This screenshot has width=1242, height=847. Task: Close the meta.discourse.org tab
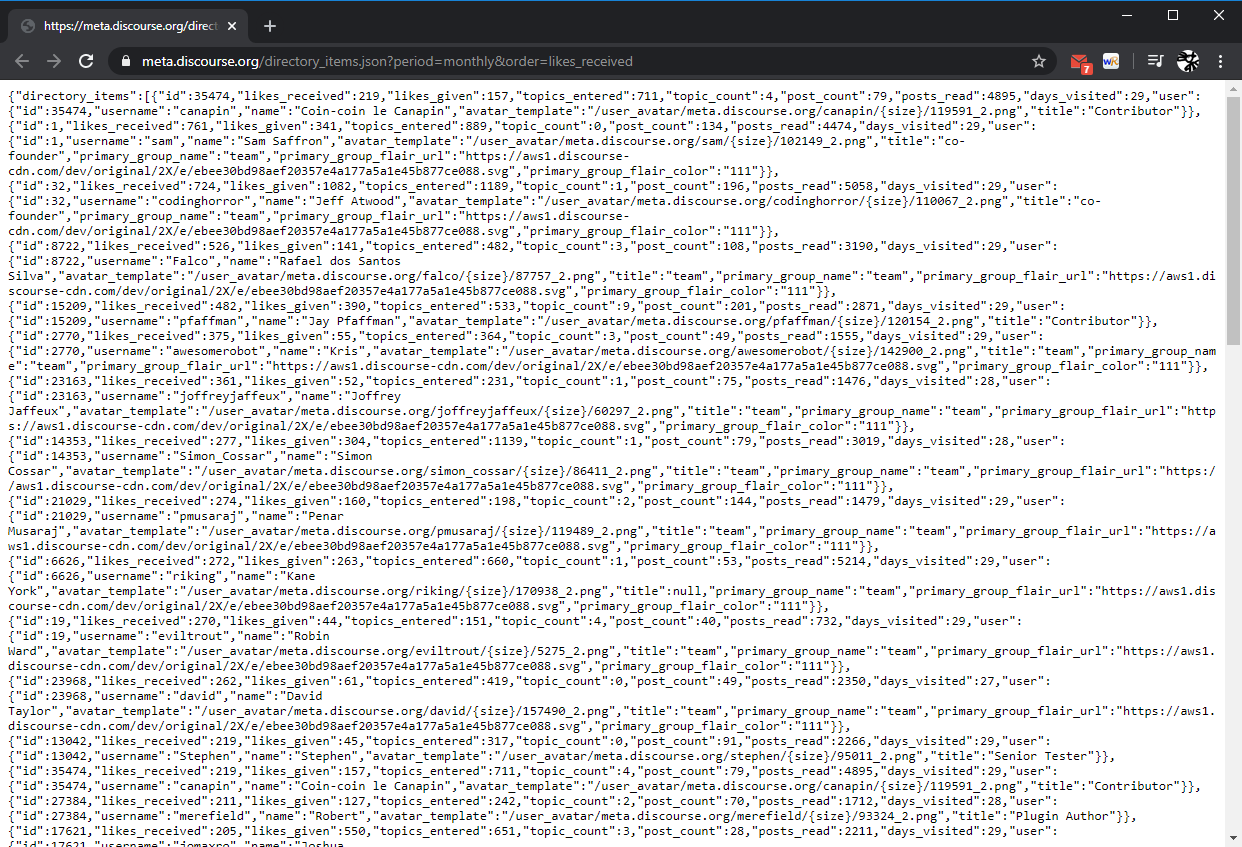tap(234, 26)
